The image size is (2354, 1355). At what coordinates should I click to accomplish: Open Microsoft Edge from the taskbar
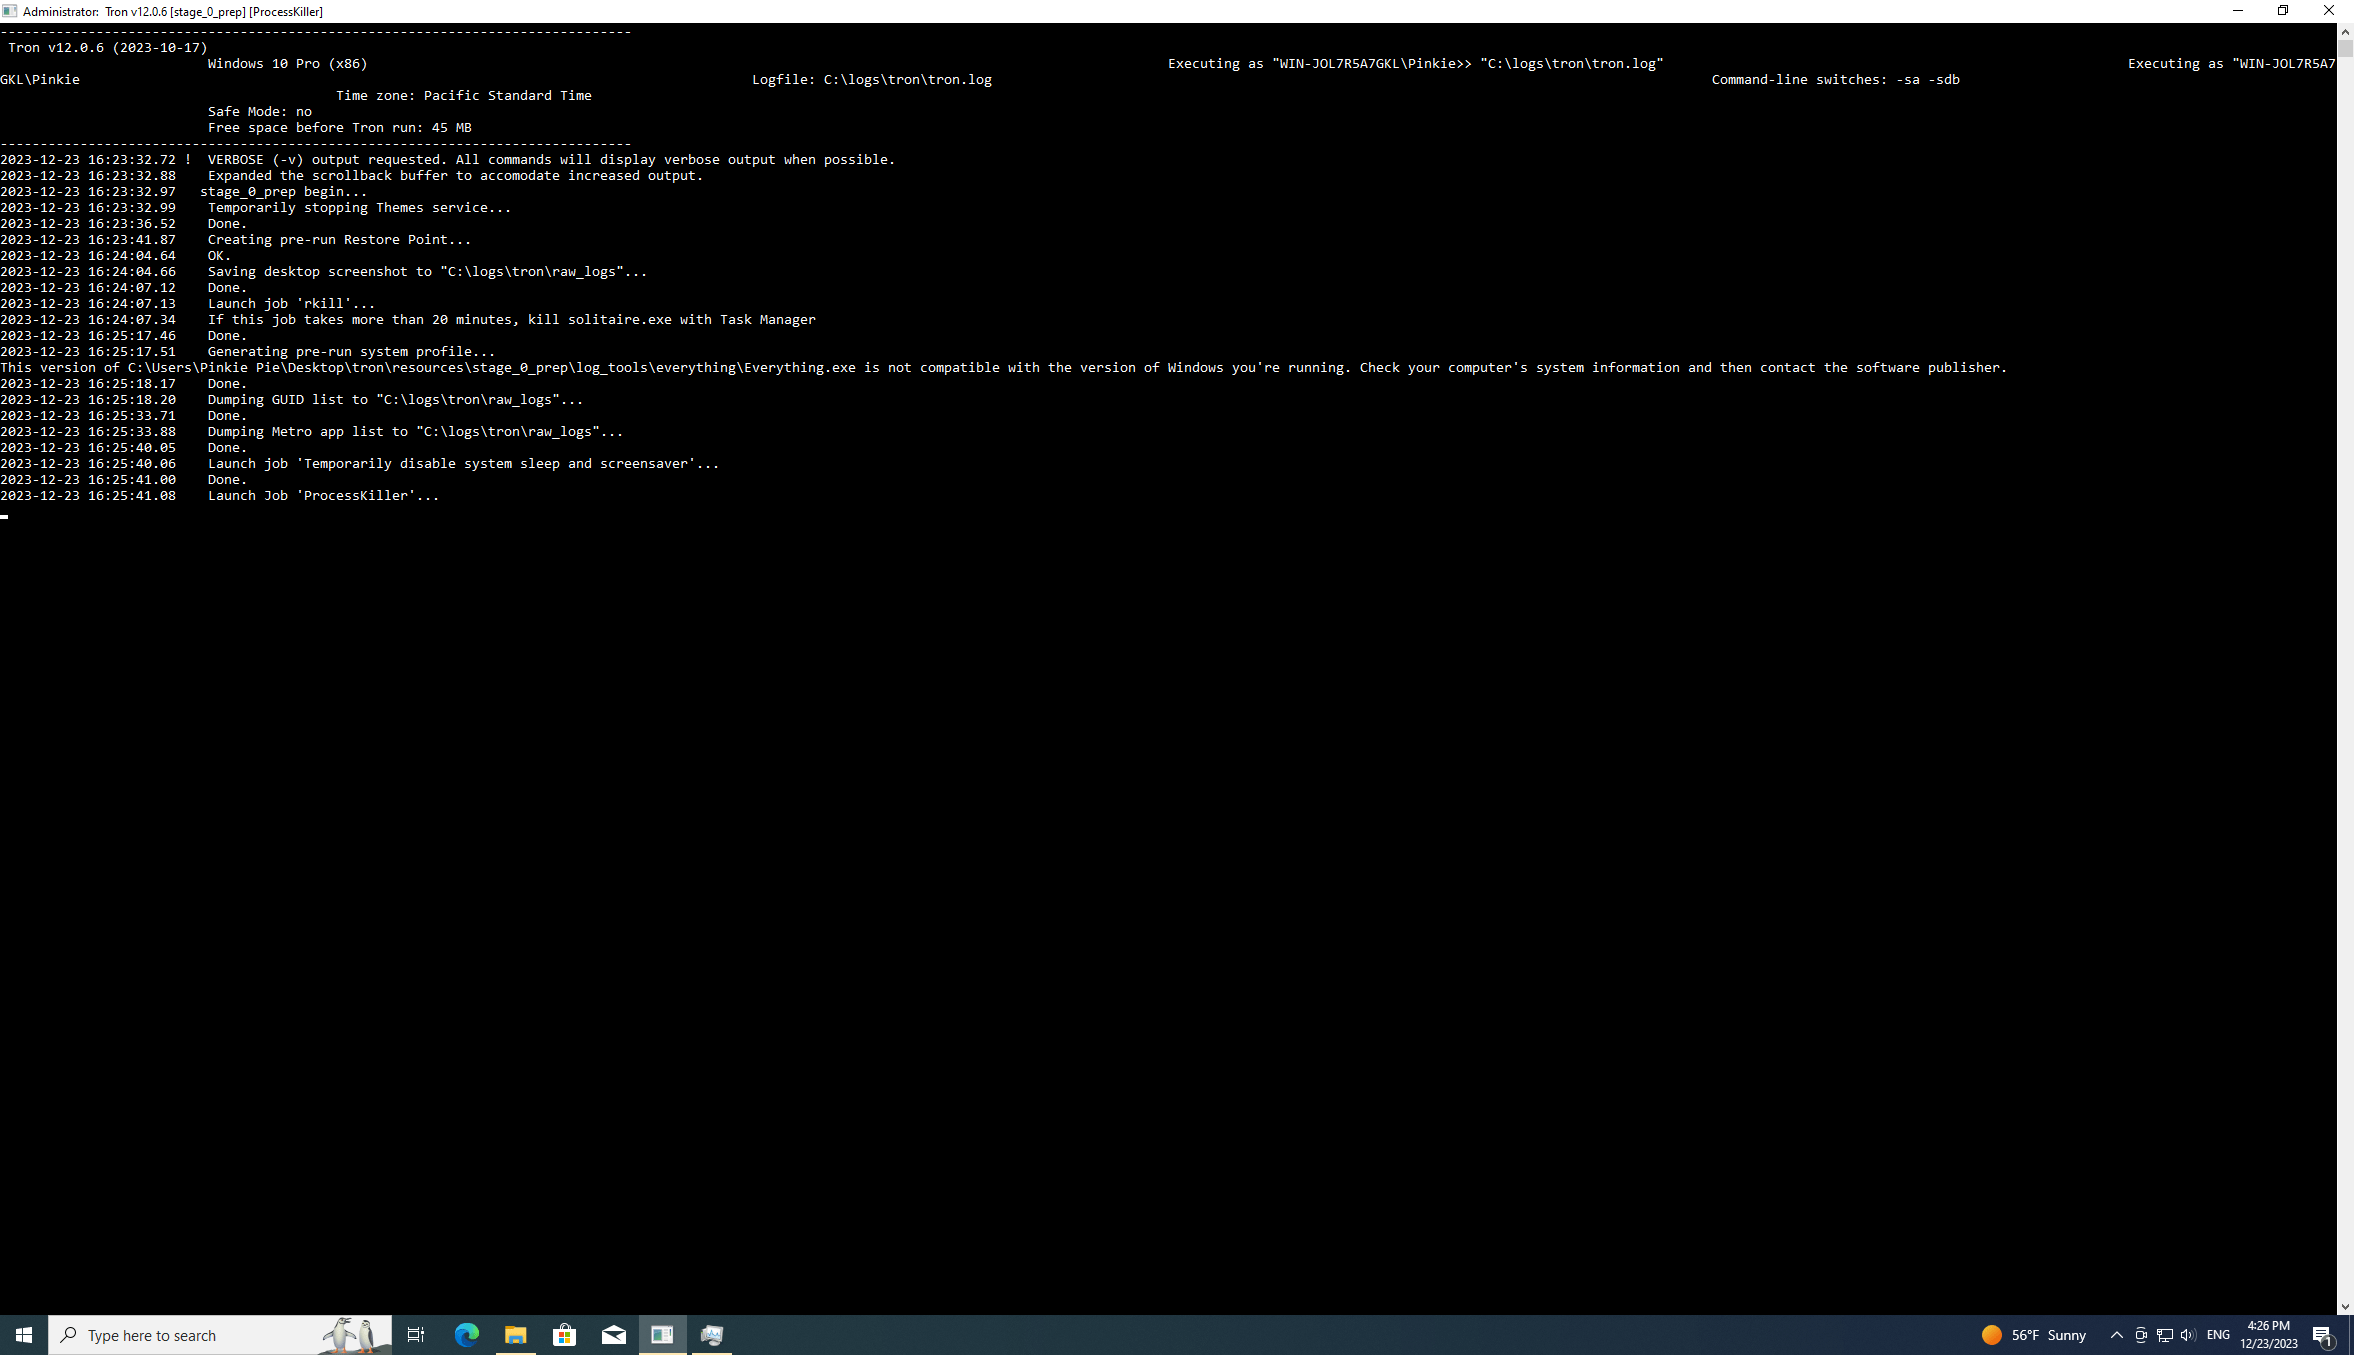pyautogui.click(x=465, y=1335)
